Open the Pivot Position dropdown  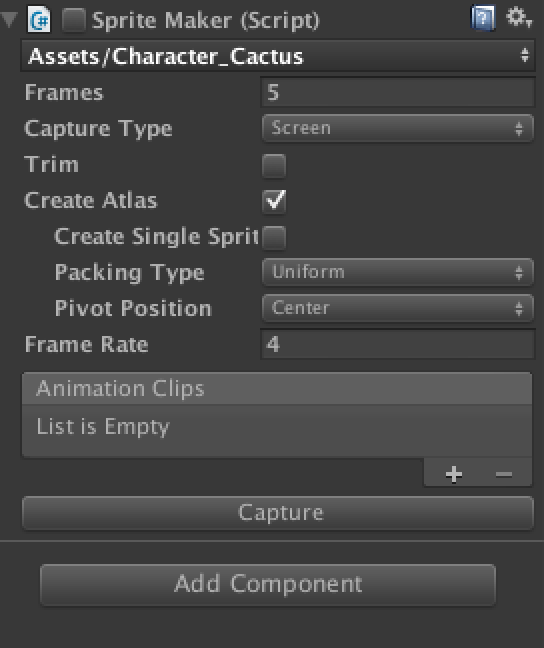[x=398, y=308]
